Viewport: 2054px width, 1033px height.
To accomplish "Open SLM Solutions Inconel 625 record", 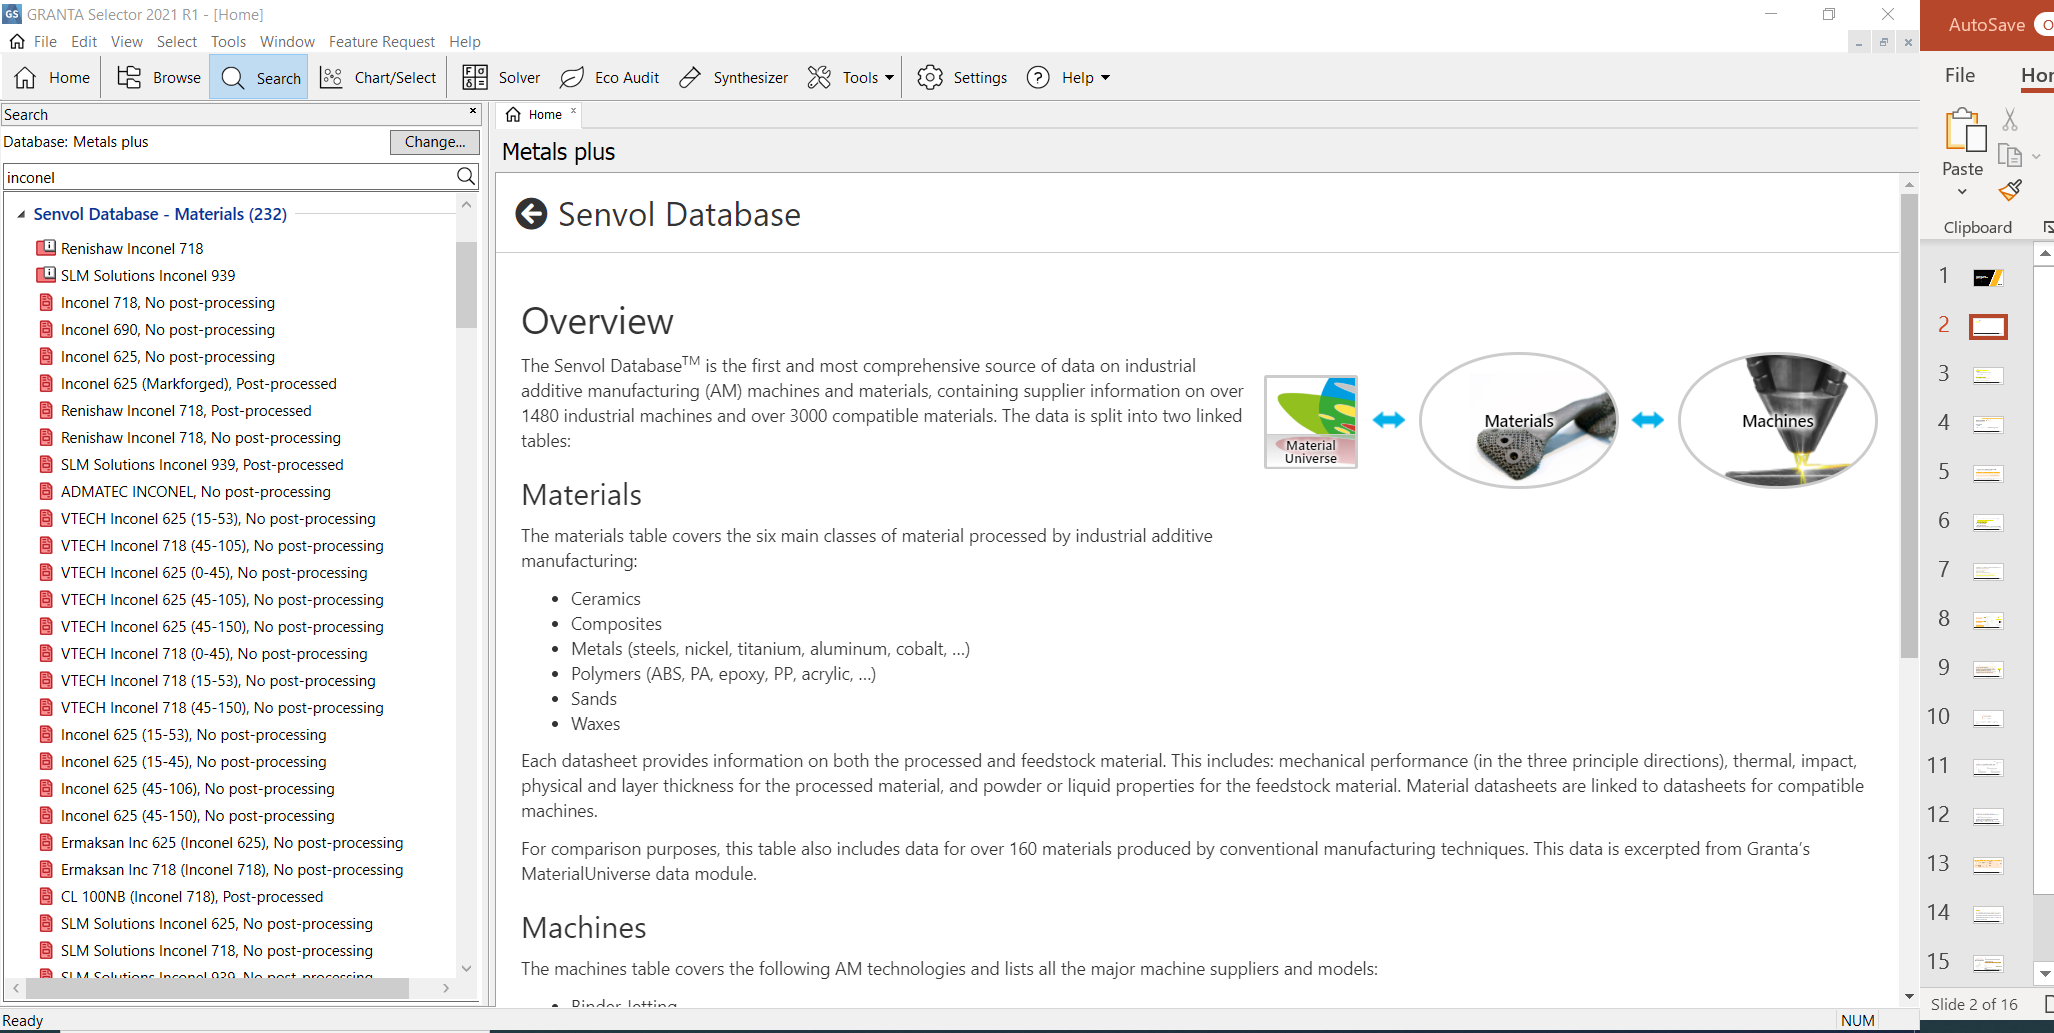I will click(x=217, y=923).
